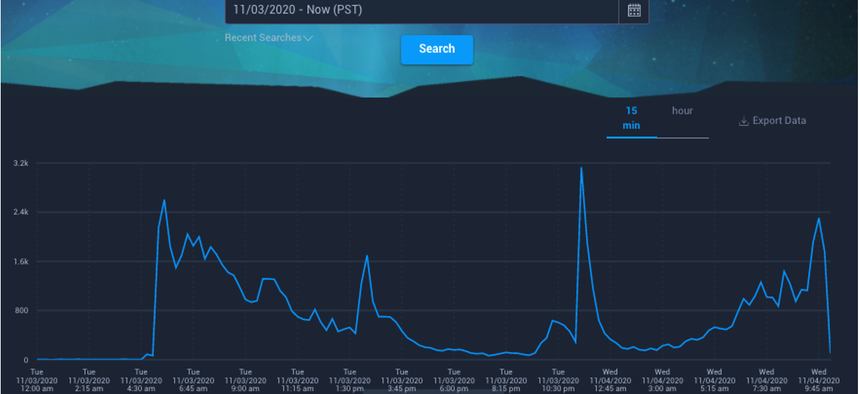The height and width of the screenshot is (394, 860).
Task: Click the blue Search button
Action: pos(437,49)
